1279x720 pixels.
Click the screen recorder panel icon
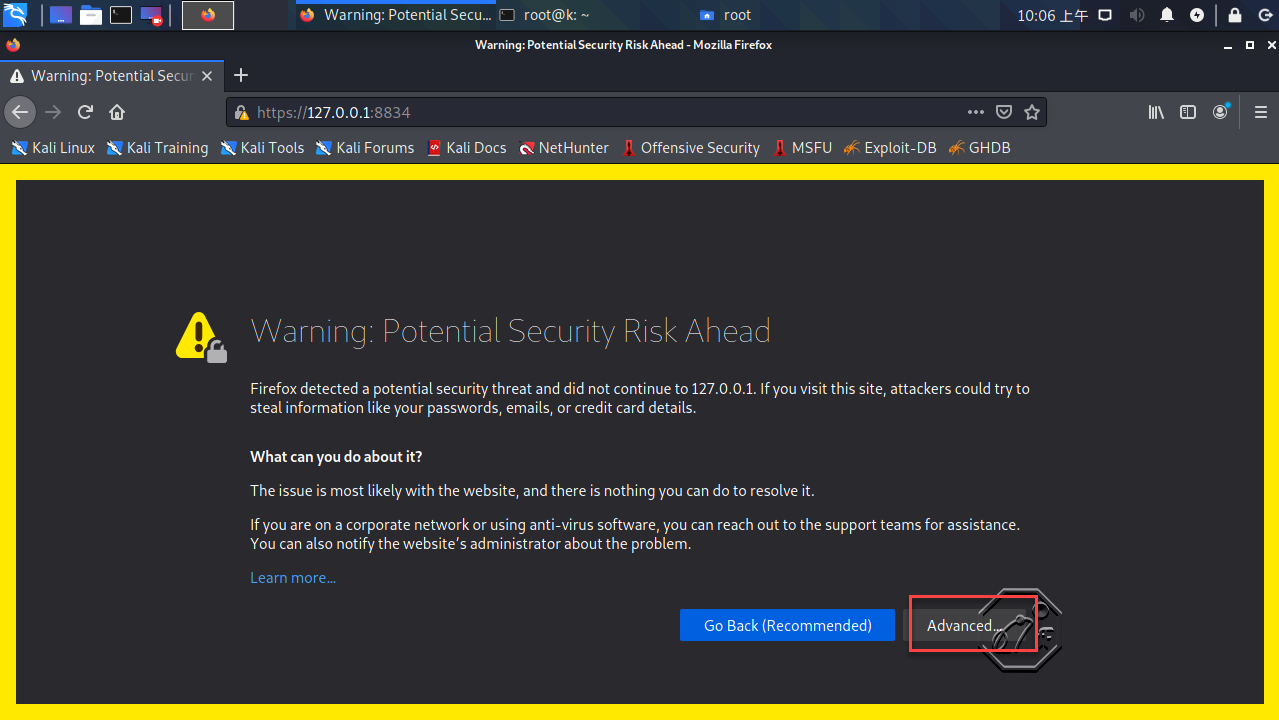point(151,15)
